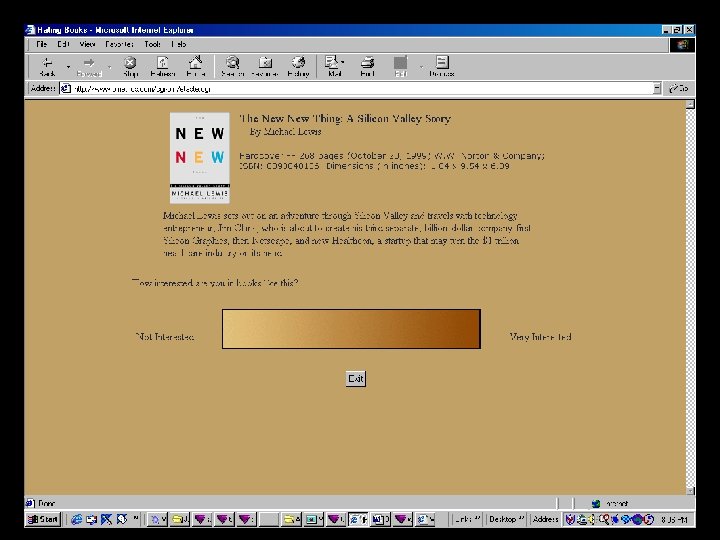Expand the Address bar dropdown arrow

[657, 89]
